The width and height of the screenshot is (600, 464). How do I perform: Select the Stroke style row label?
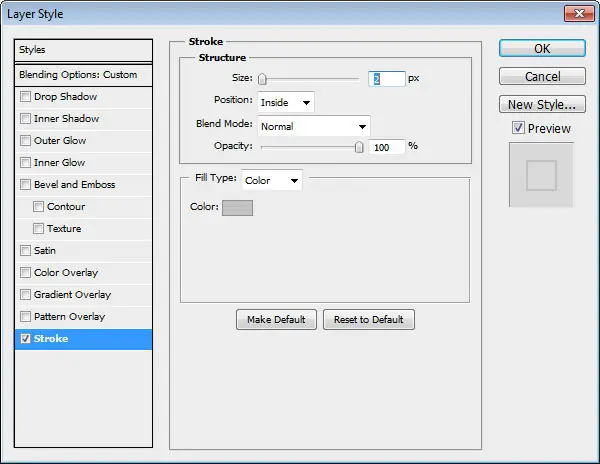point(51,339)
